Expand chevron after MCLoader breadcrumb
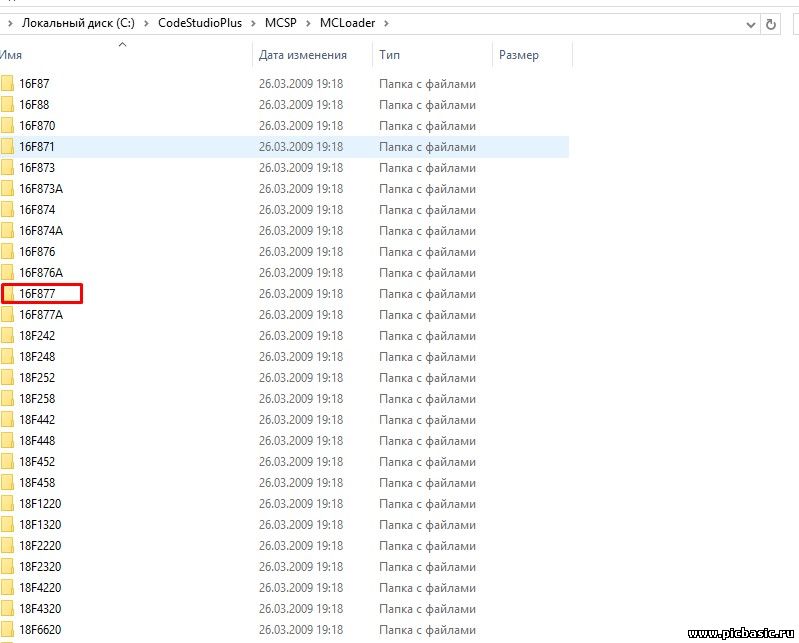This screenshot has width=799, height=643. coord(386,23)
